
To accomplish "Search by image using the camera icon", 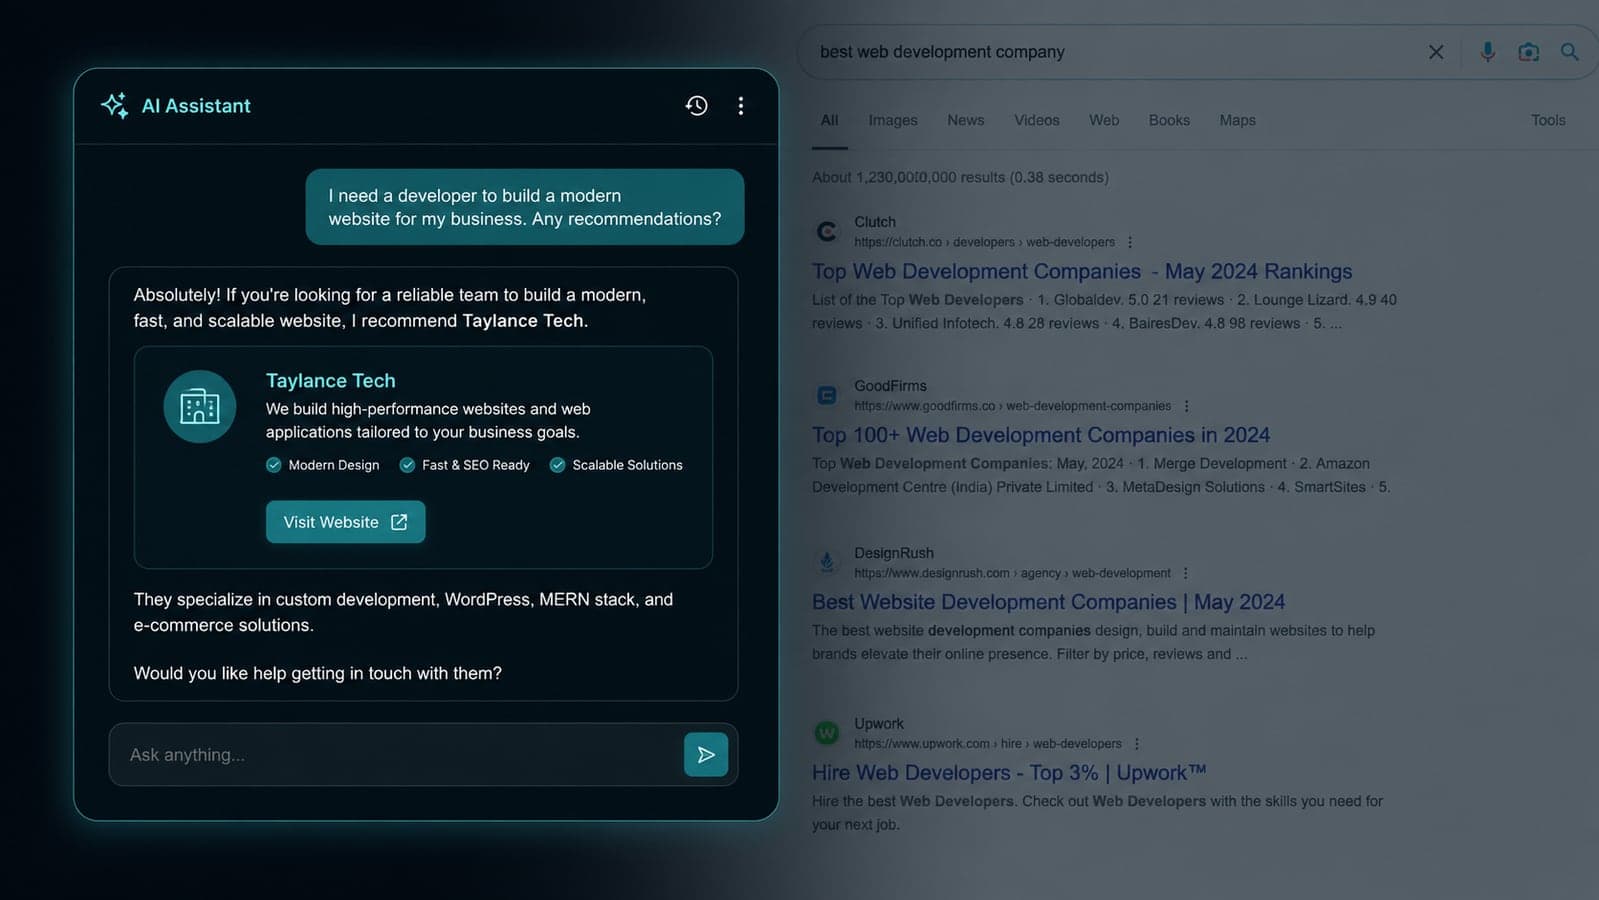I will click(1529, 52).
